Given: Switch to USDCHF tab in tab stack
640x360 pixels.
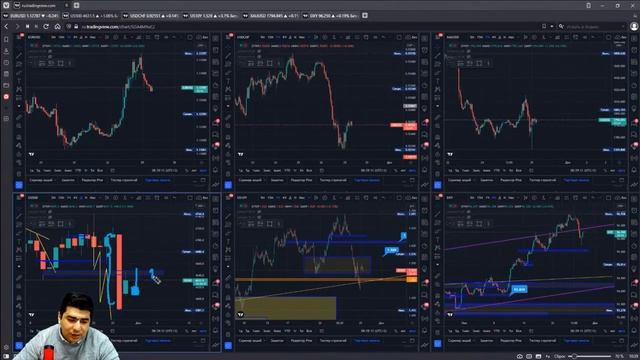Looking at the screenshot, I should (150, 16).
